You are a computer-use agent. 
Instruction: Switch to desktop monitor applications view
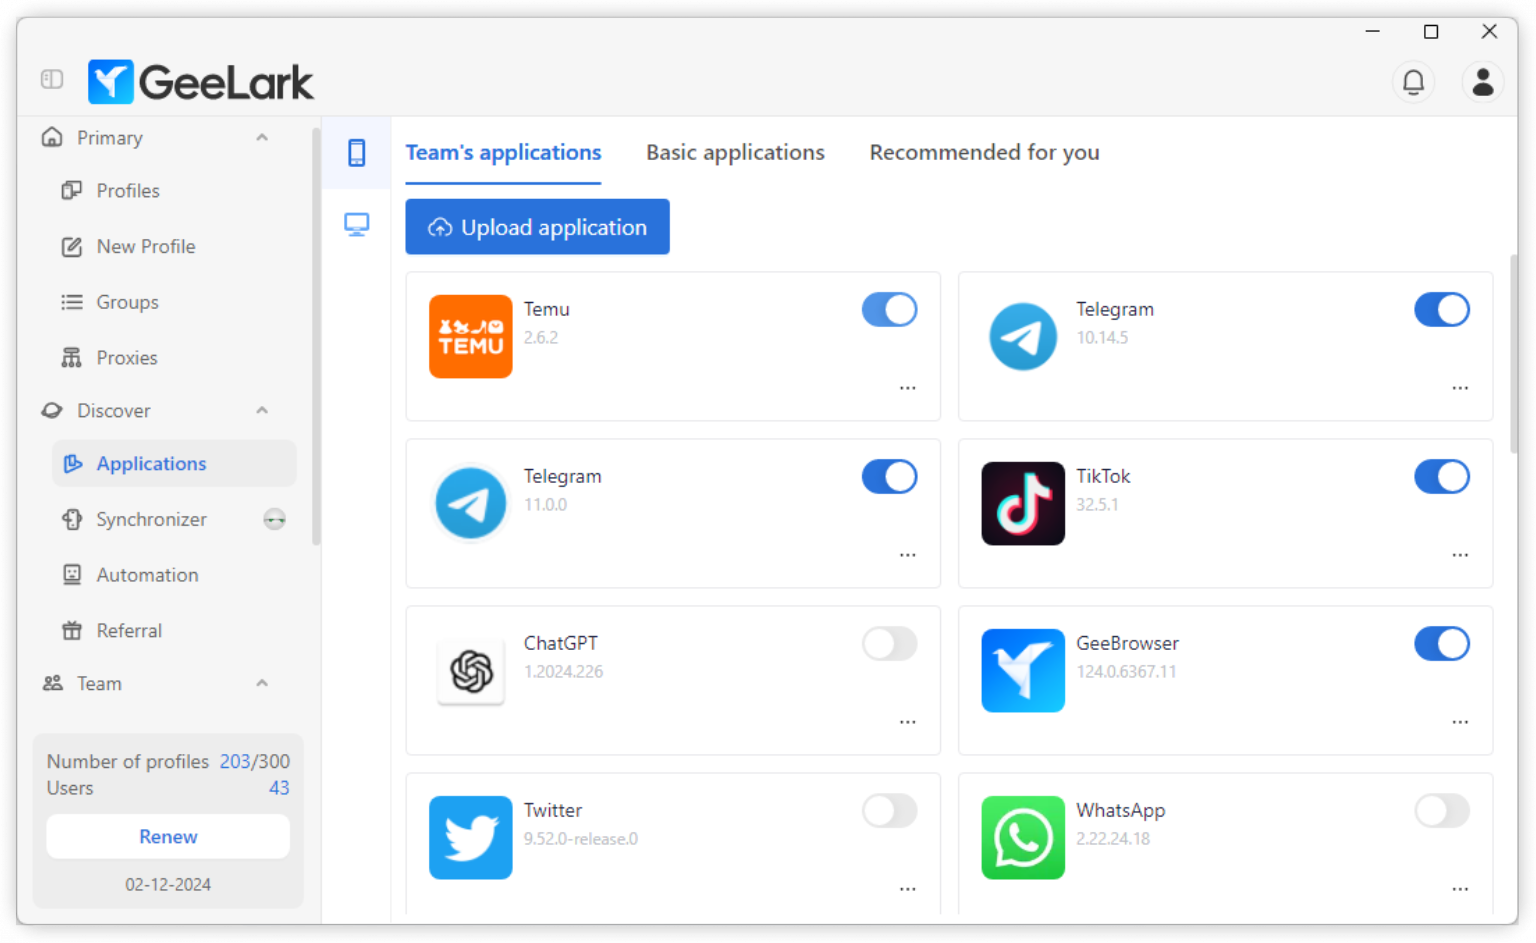(x=356, y=224)
